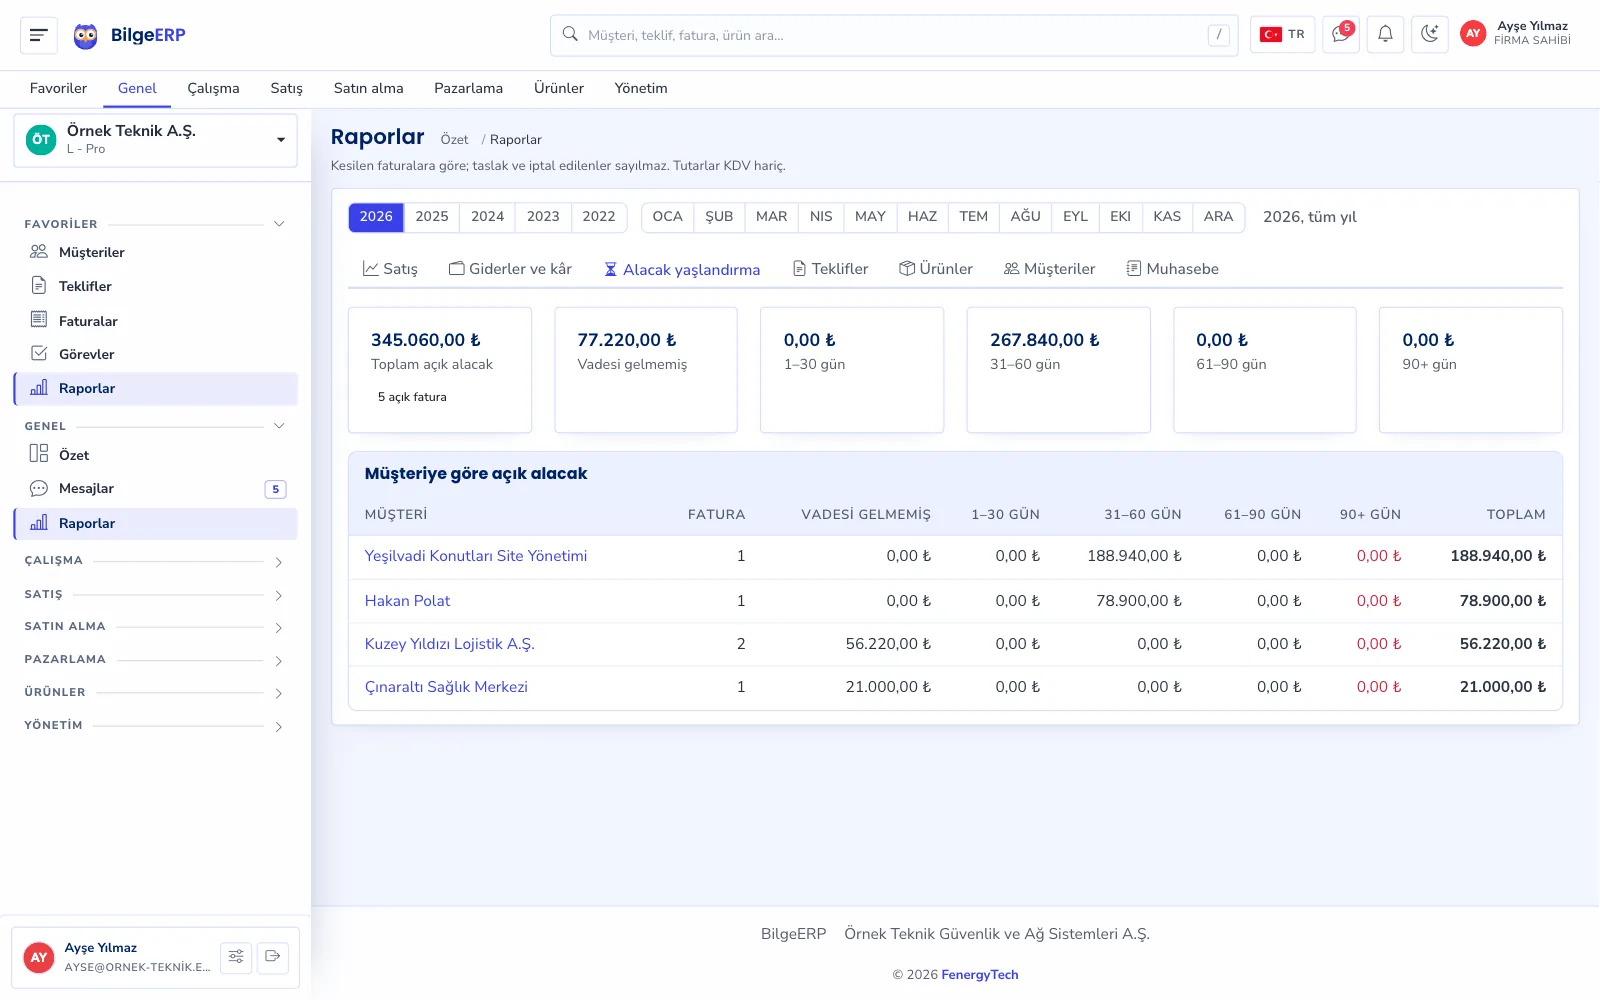Switch to the Satış report tab

(x=390, y=269)
